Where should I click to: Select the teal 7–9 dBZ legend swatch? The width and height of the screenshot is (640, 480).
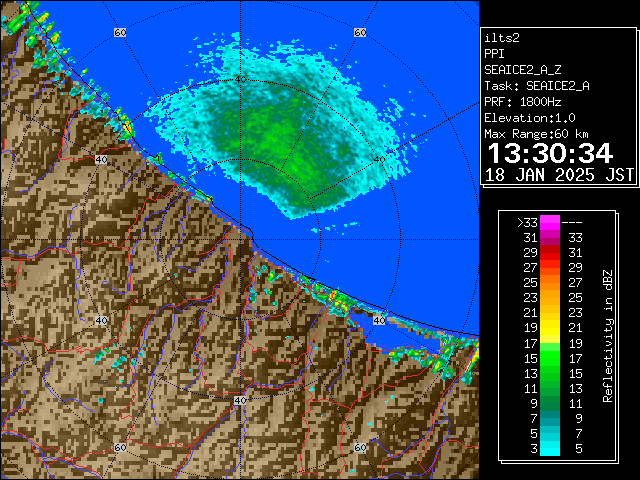(550, 418)
